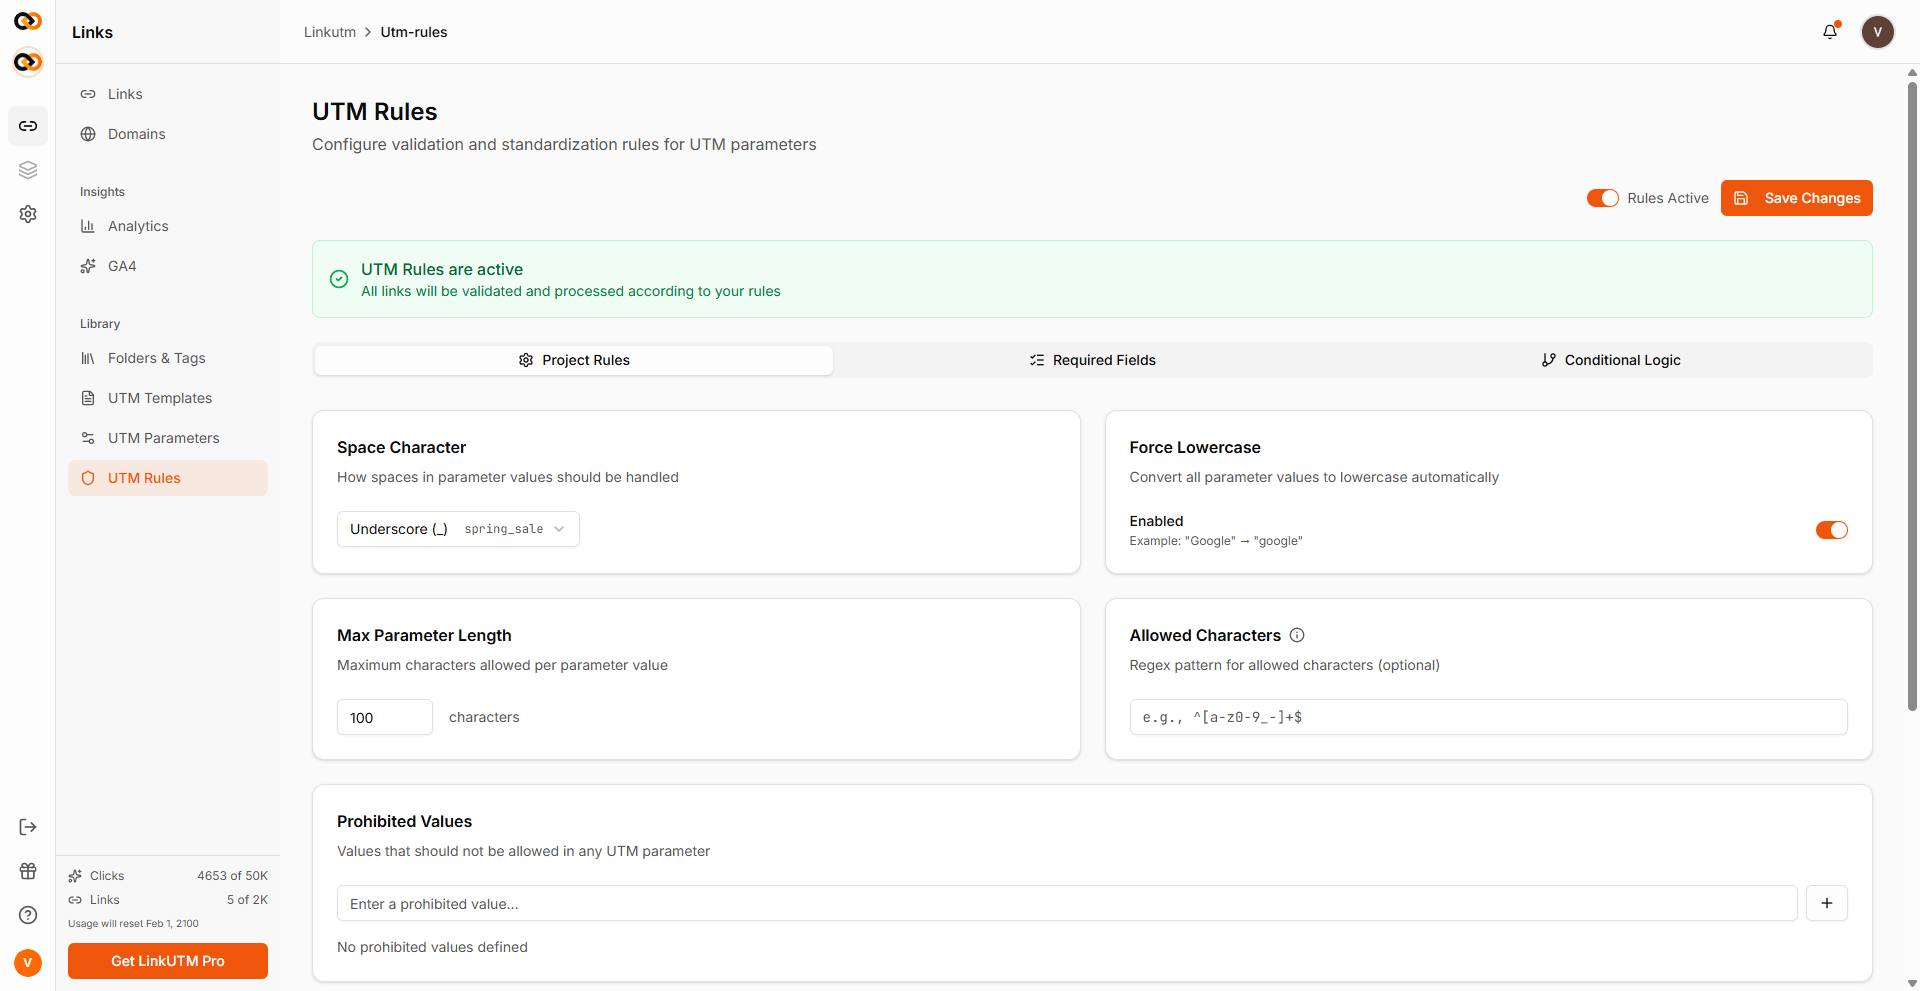Click the Linkutm breadcrumb link
The height and width of the screenshot is (991, 1920).
point(330,32)
